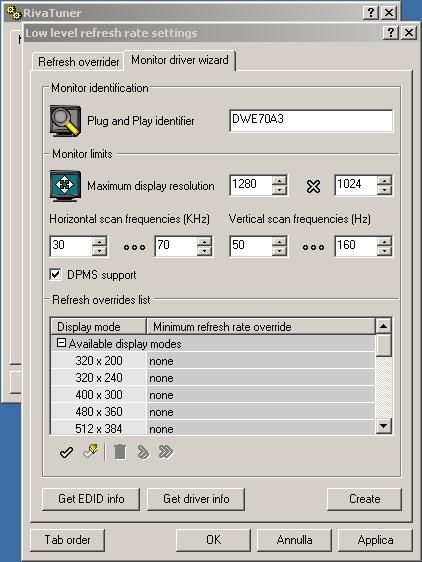Decrease maximum horizontal resolution 1280
The height and width of the screenshot is (562, 422).
coord(280,190)
